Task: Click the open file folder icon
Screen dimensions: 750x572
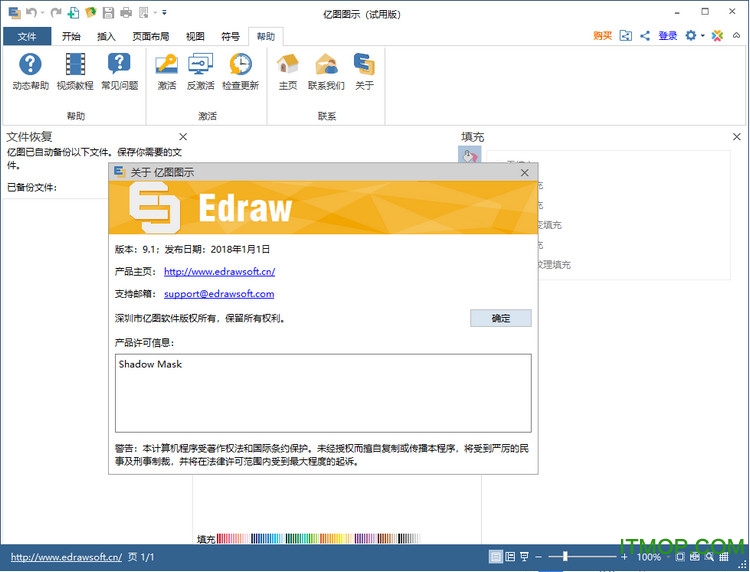Action: [x=91, y=12]
